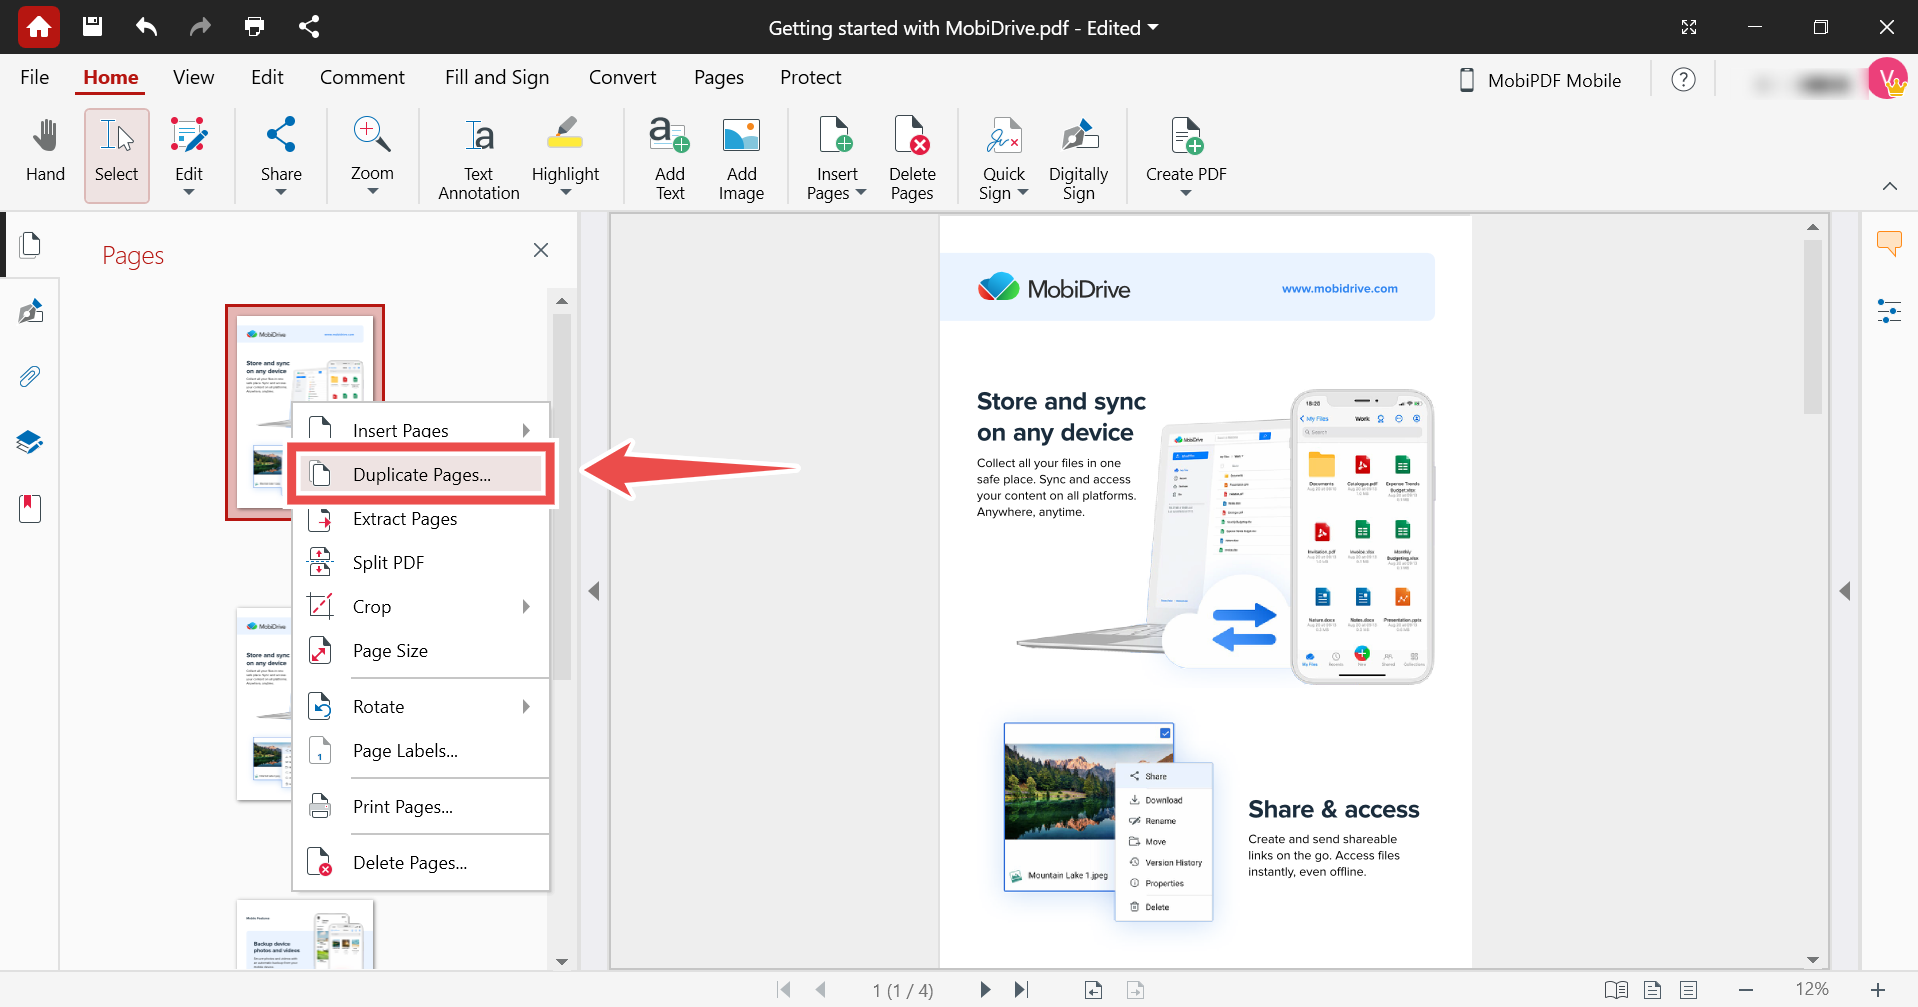Click the Digitally Sign button
This screenshot has height=1007, width=1918.
pos(1078,158)
